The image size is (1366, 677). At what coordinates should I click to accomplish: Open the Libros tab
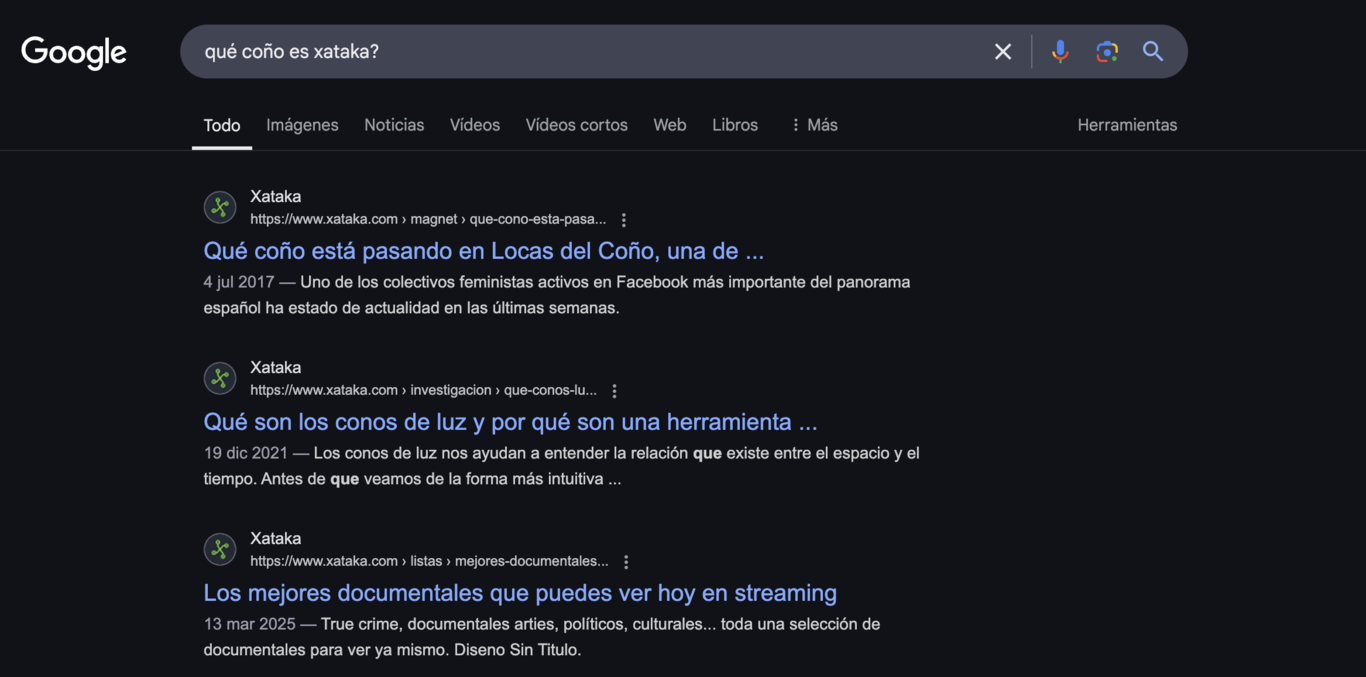coord(735,125)
